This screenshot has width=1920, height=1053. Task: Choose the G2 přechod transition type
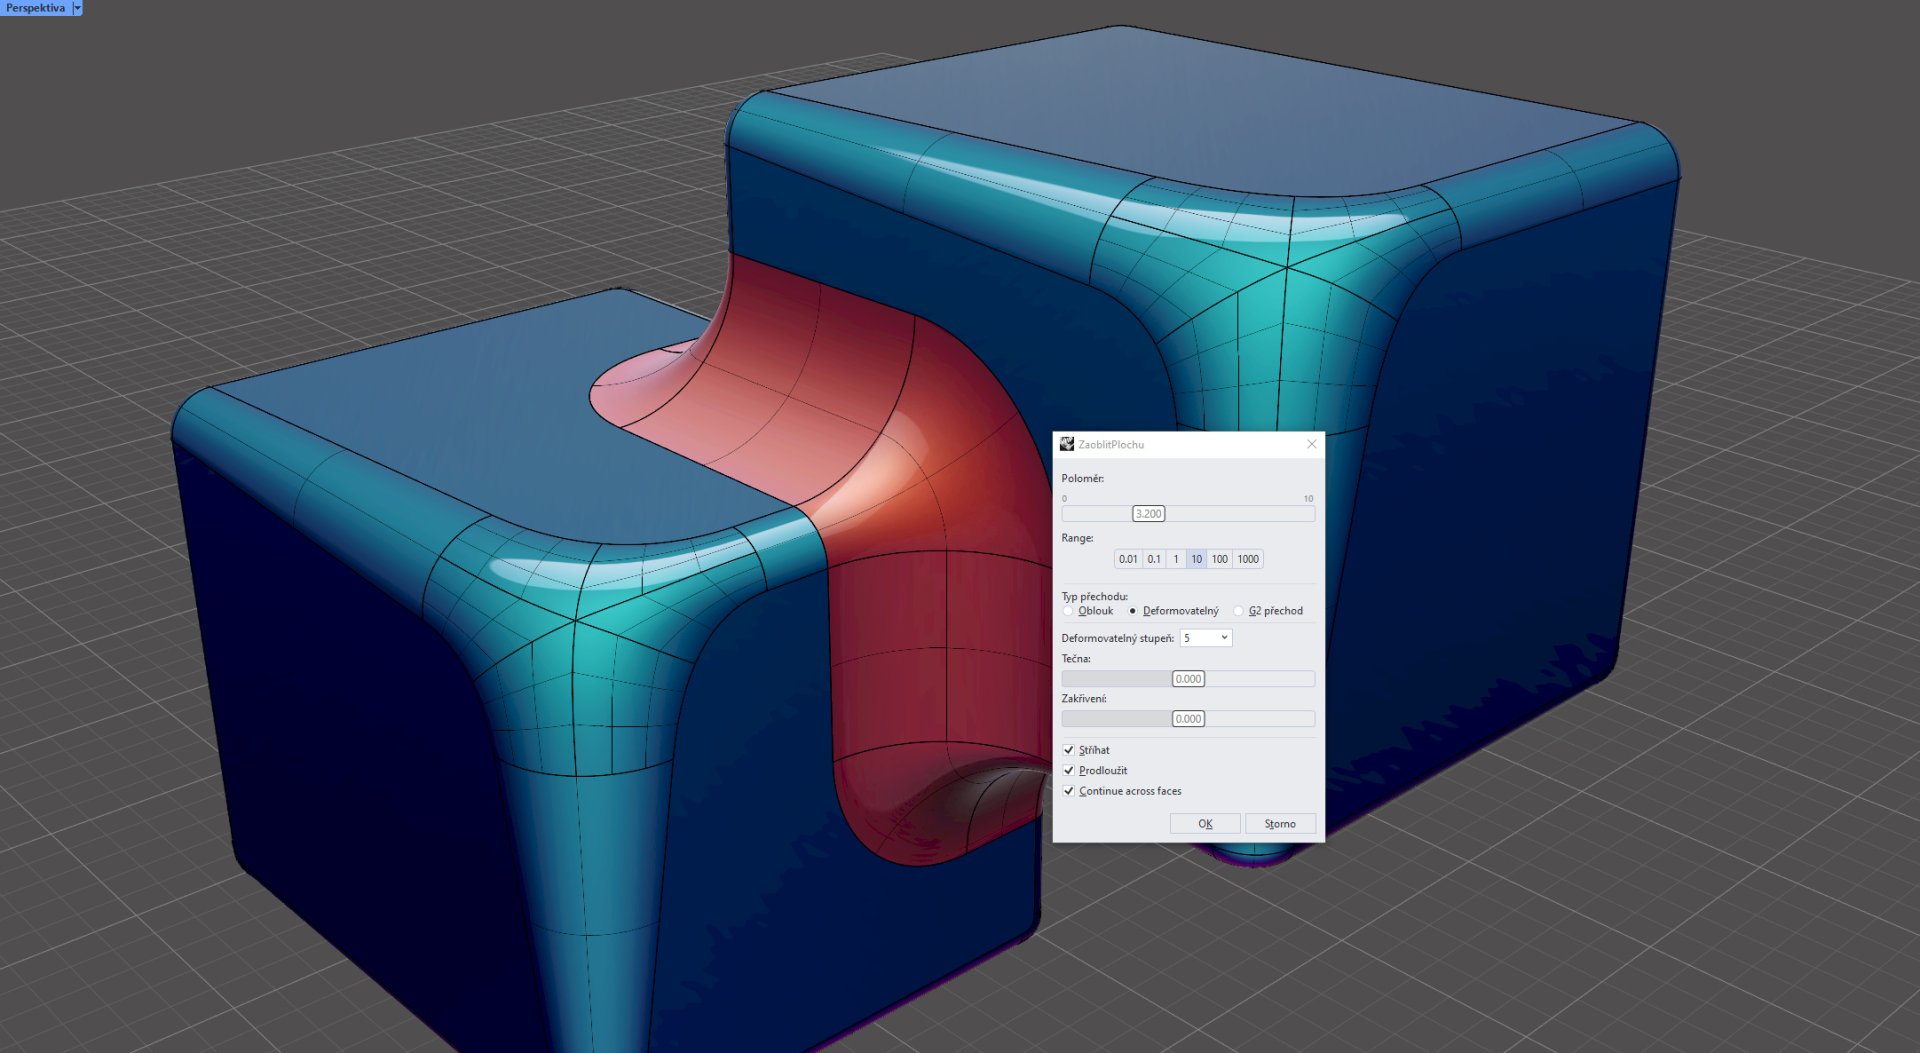tap(1239, 611)
